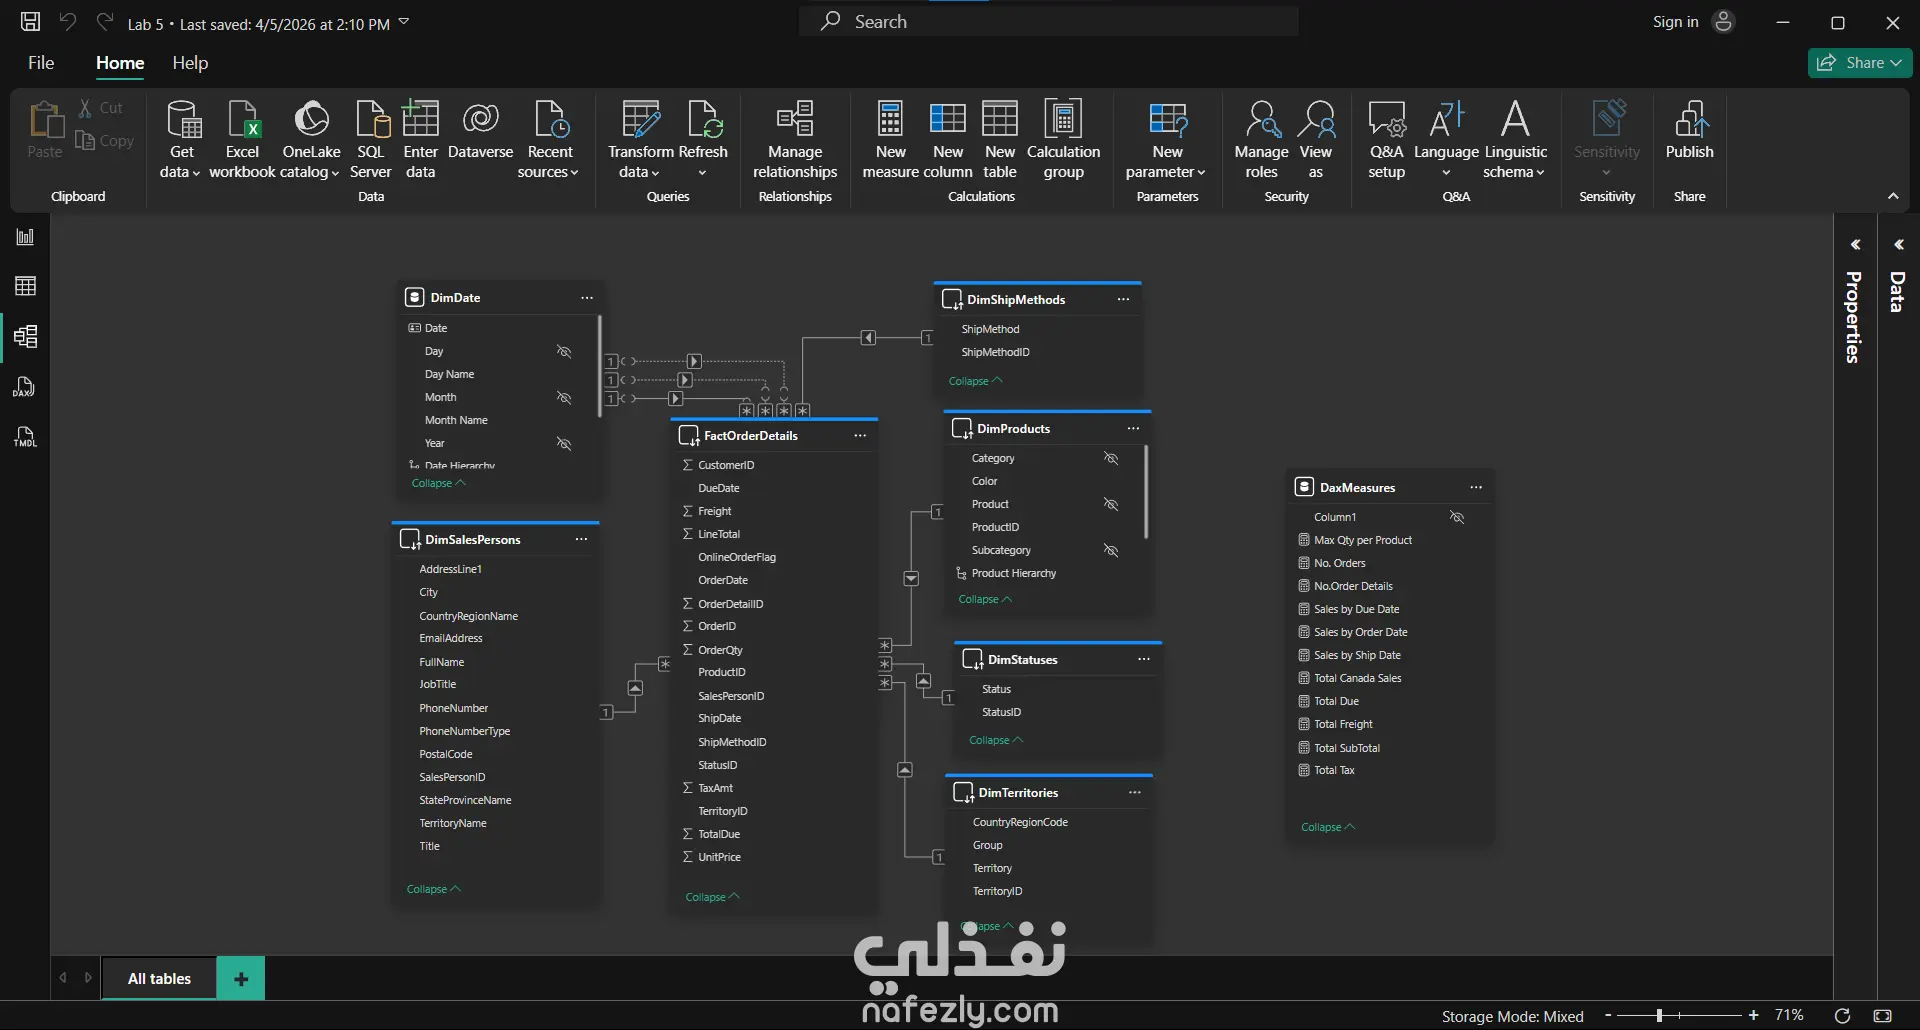
Task: Add a Calculation group
Action: tap(1063, 140)
